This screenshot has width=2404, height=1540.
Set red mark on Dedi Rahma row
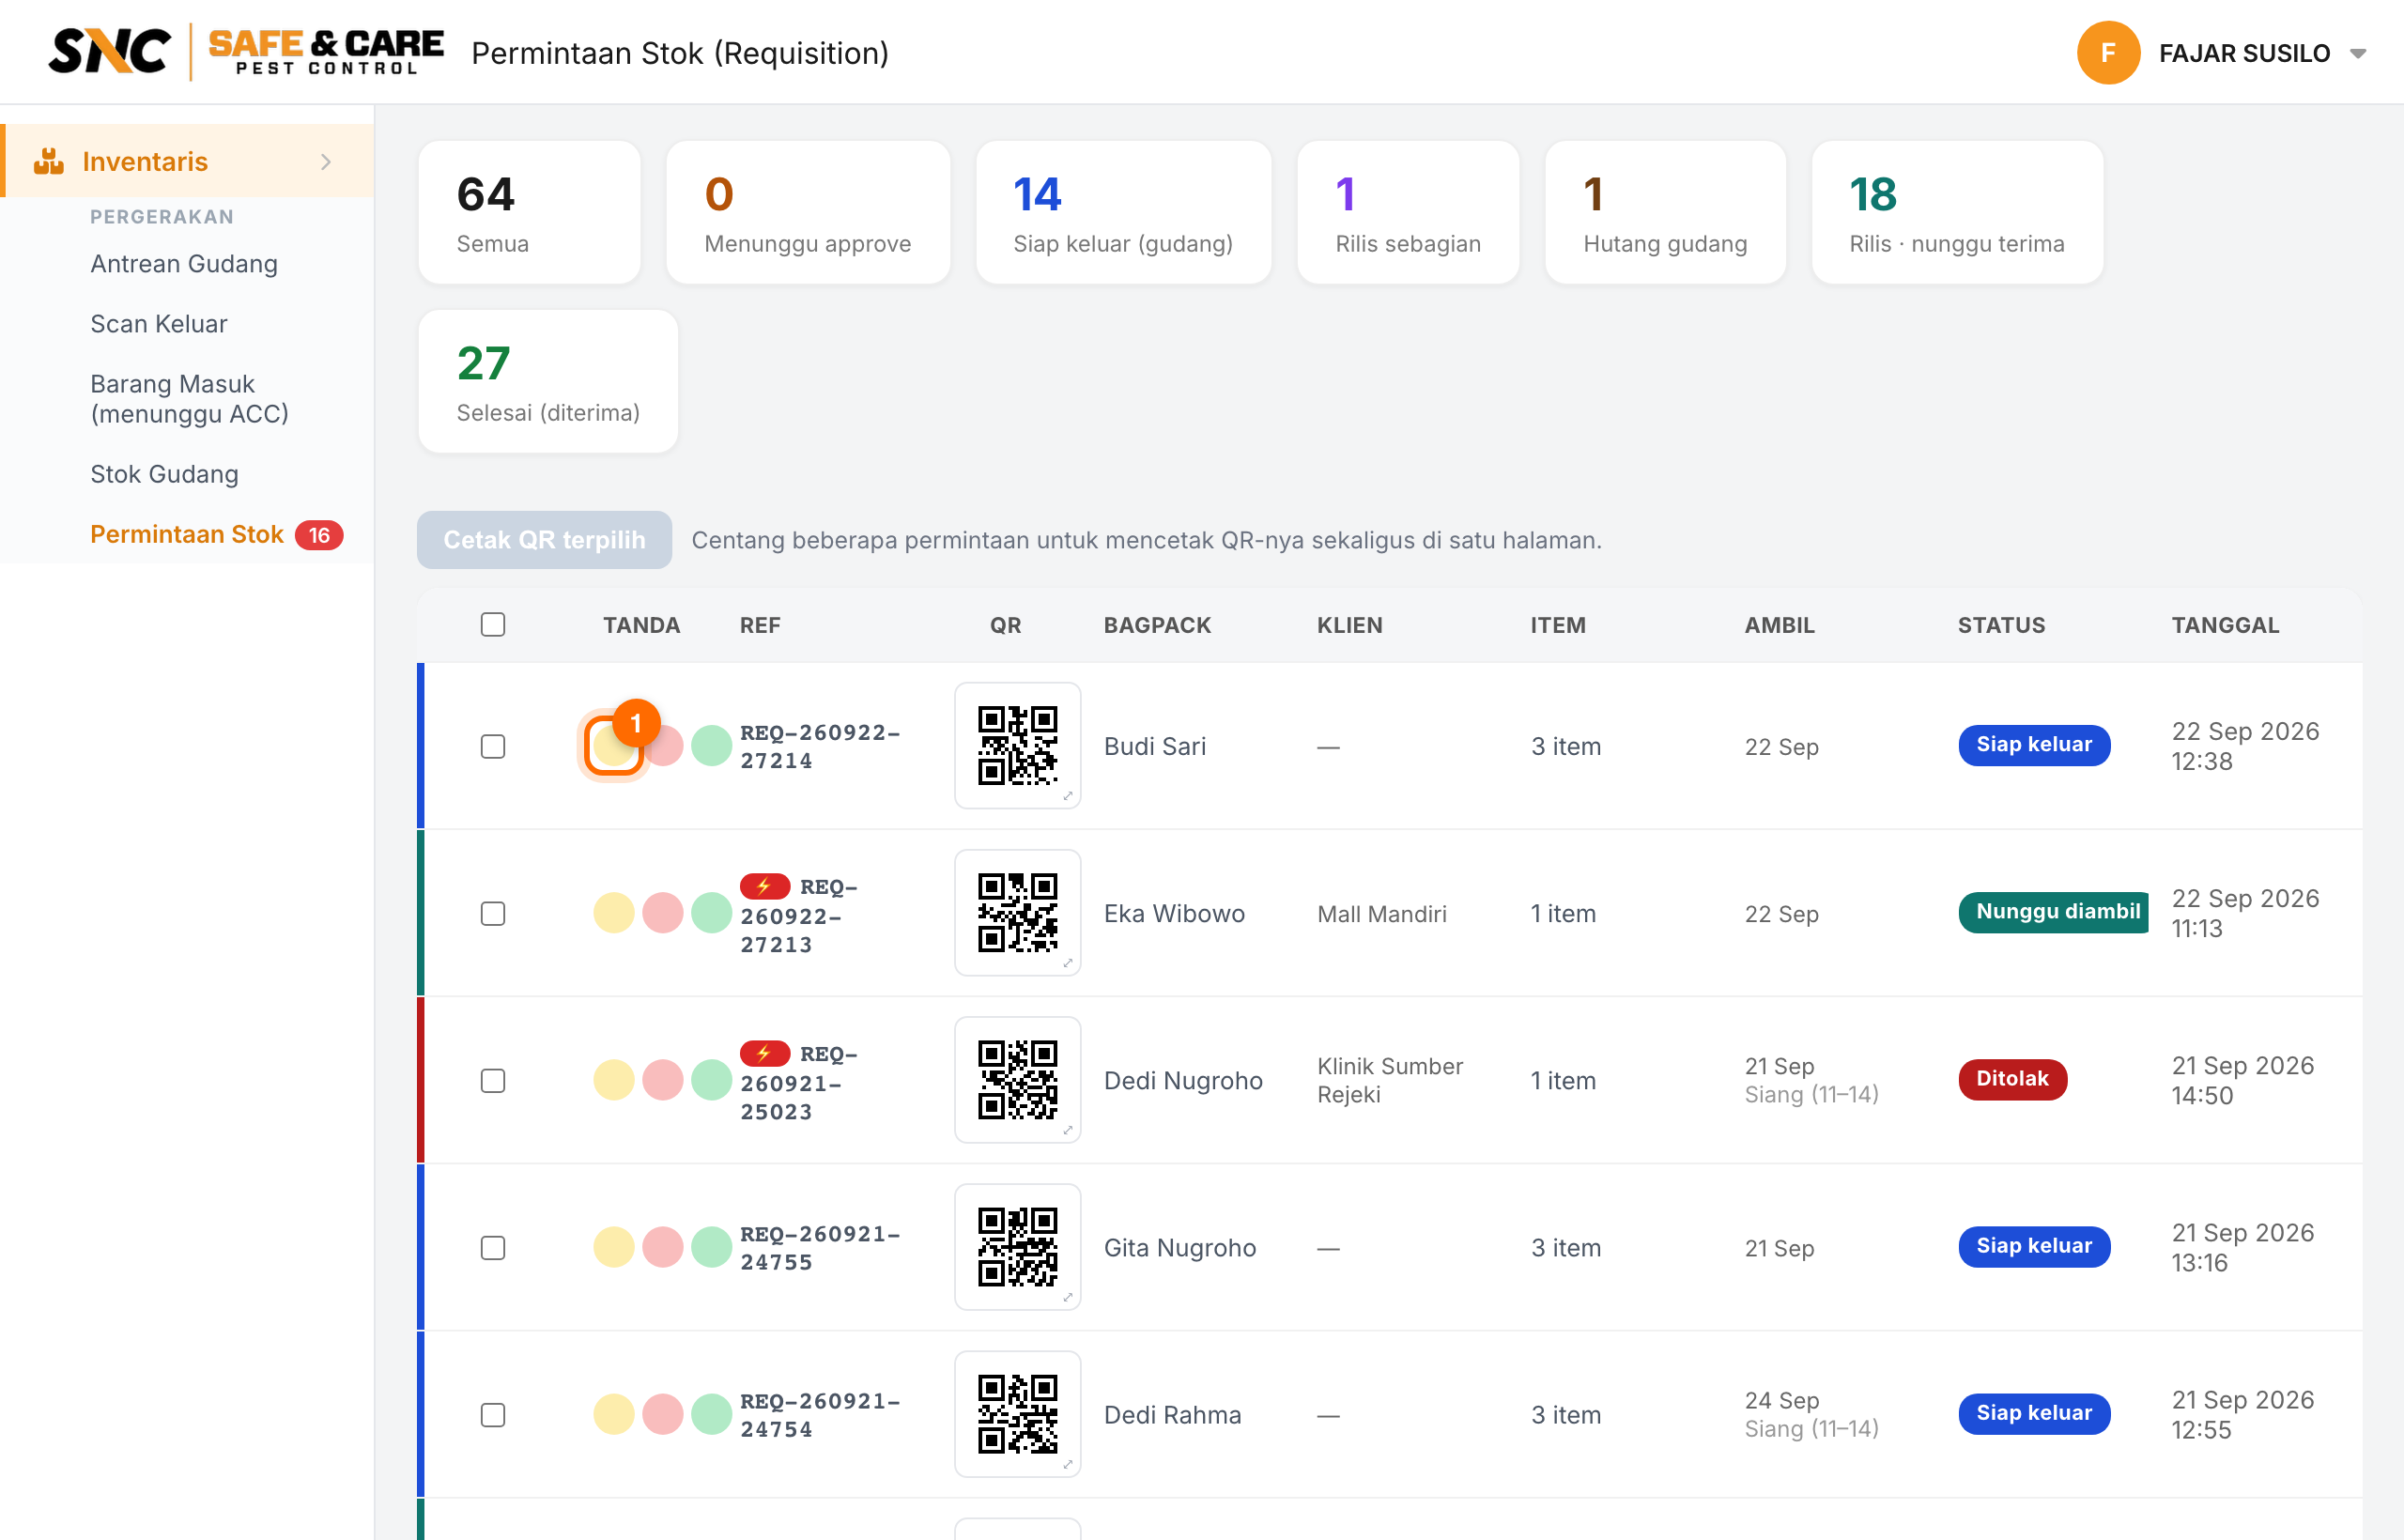(663, 1414)
